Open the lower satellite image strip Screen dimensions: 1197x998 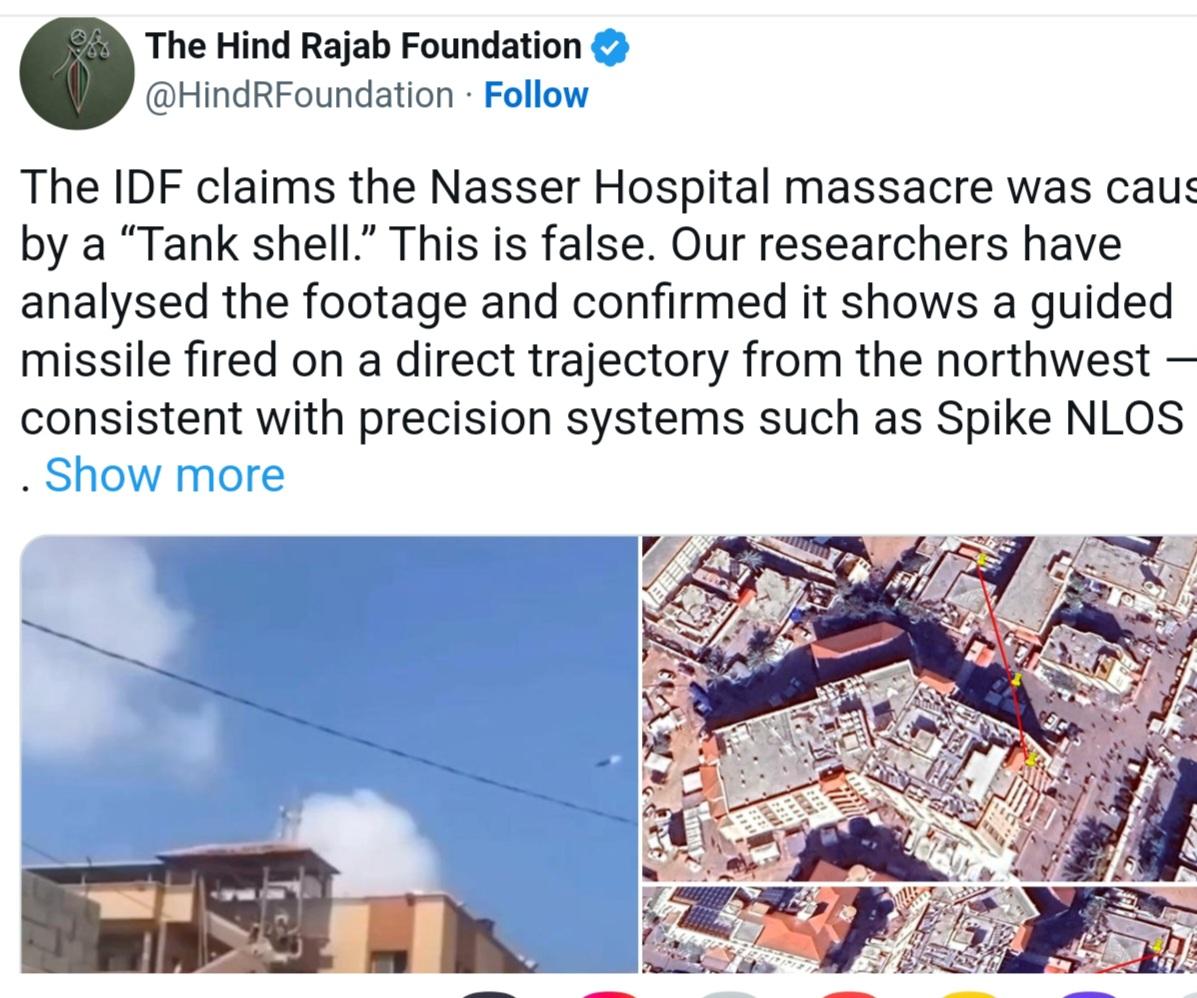[919, 930]
